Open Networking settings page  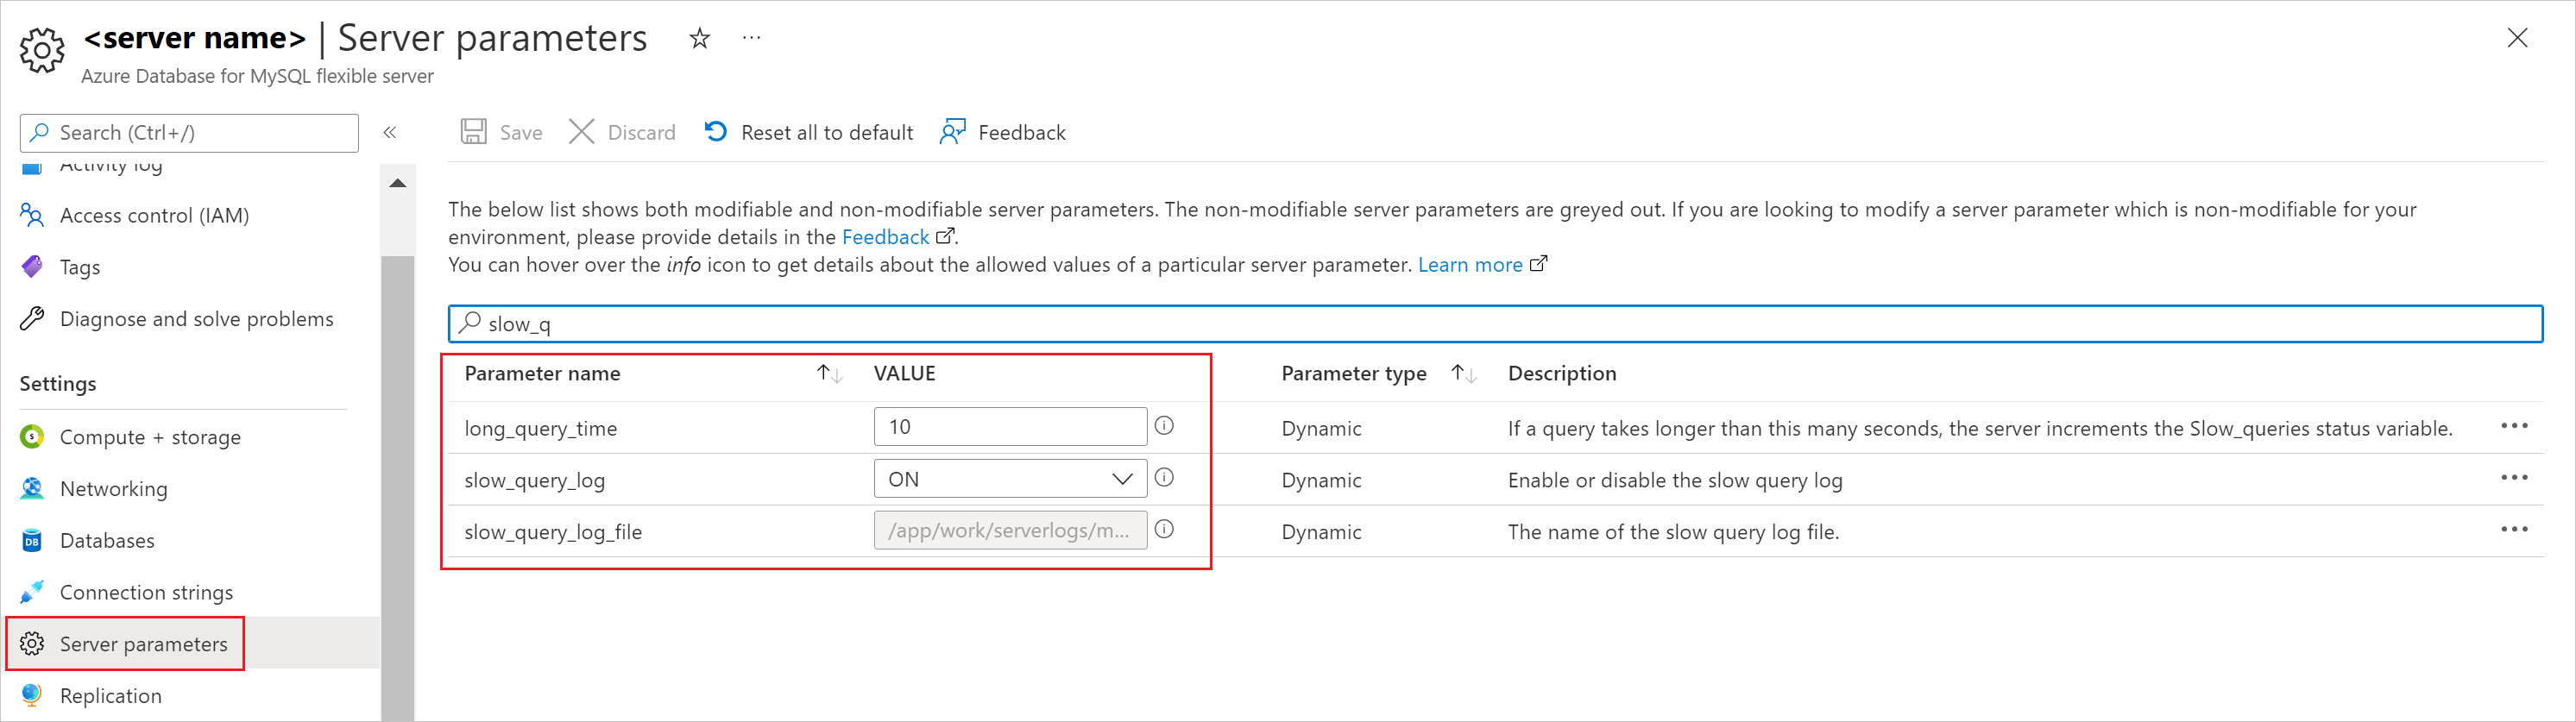point(113,489)
